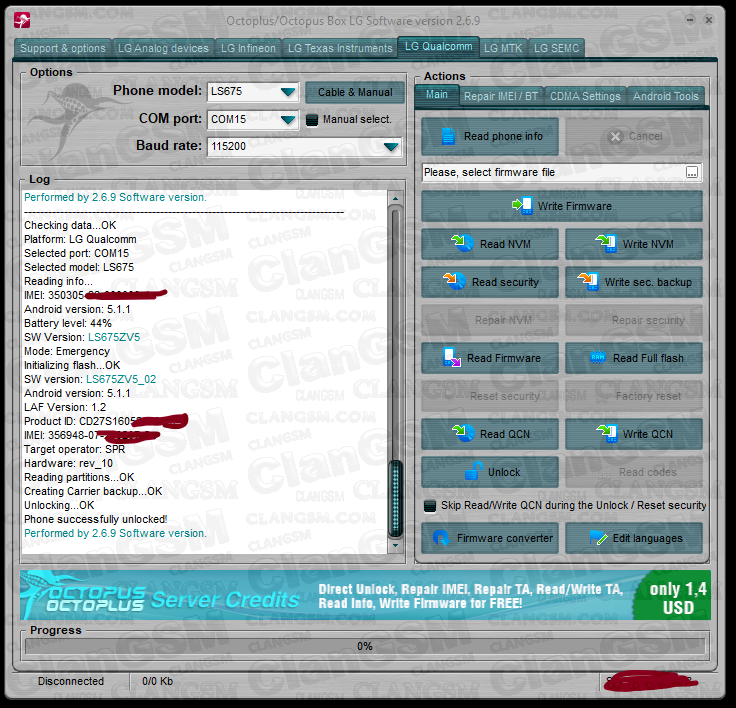Click the Firmware converter icon

click(441, 537)
